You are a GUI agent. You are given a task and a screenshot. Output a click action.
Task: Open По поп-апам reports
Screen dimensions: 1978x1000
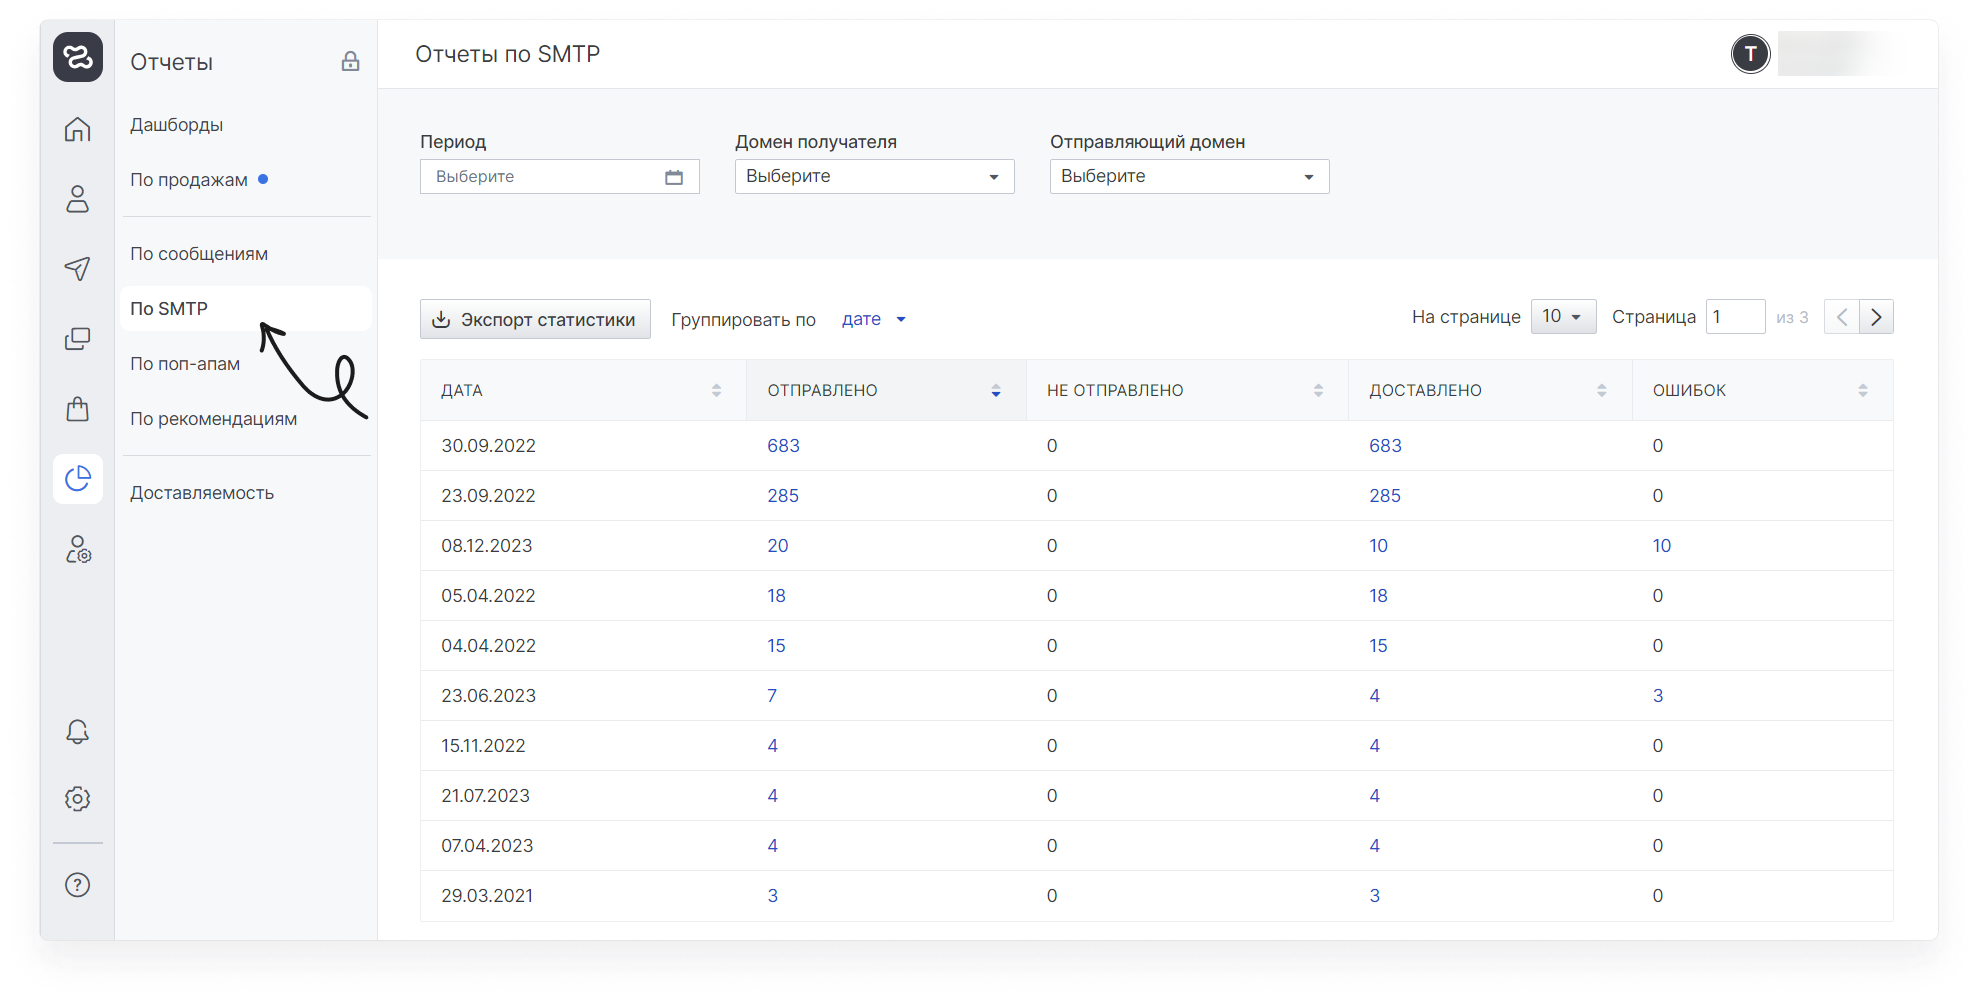pos(185,364)
